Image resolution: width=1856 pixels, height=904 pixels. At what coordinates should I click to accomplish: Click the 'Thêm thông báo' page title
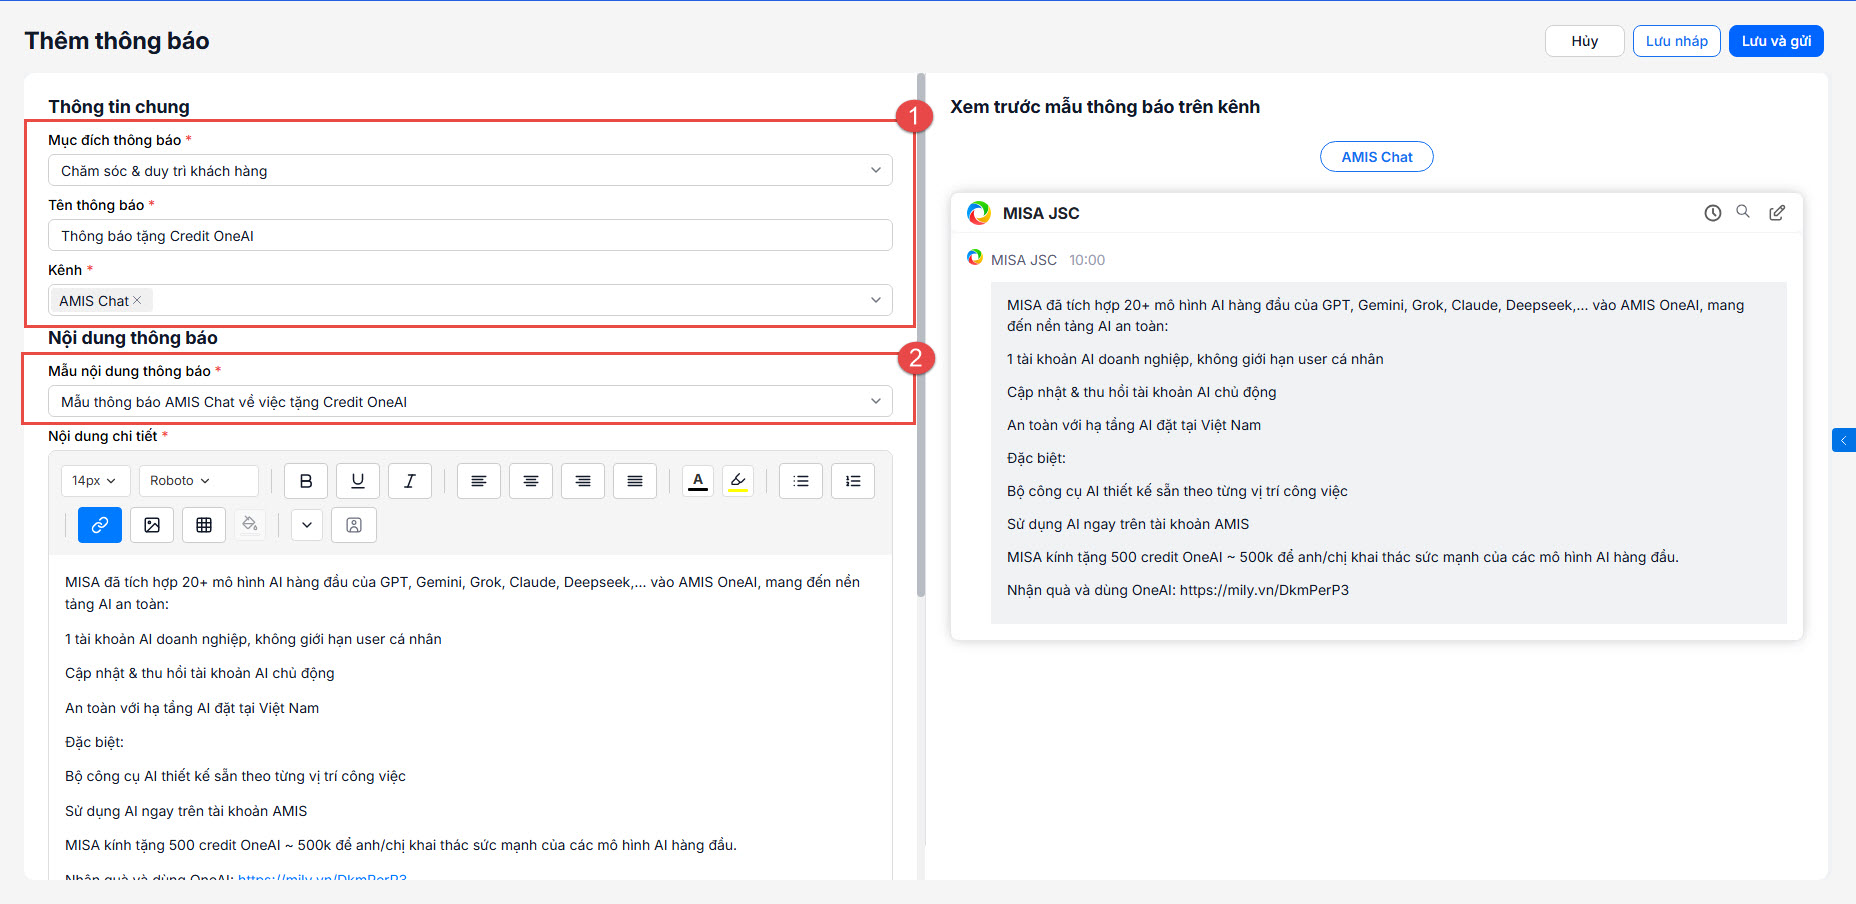(x=117, y=41)
